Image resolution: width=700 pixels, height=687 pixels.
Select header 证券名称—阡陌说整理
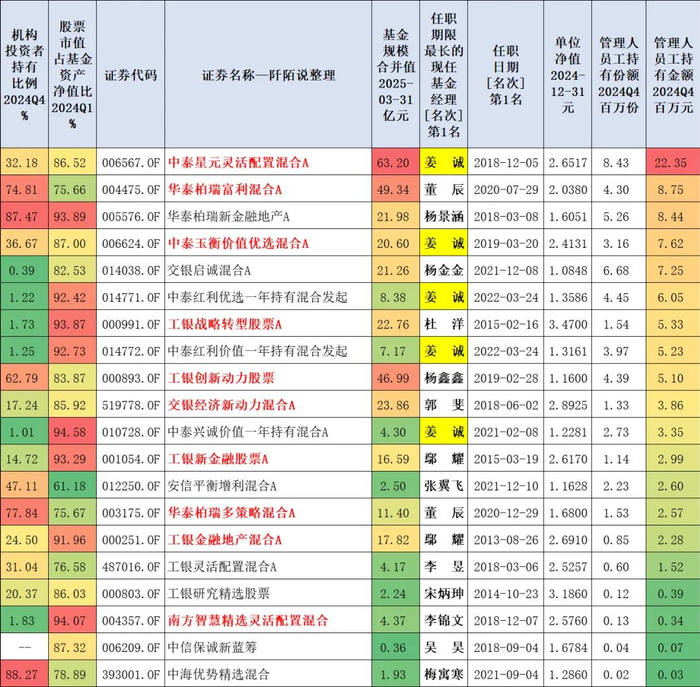(268, 75)
